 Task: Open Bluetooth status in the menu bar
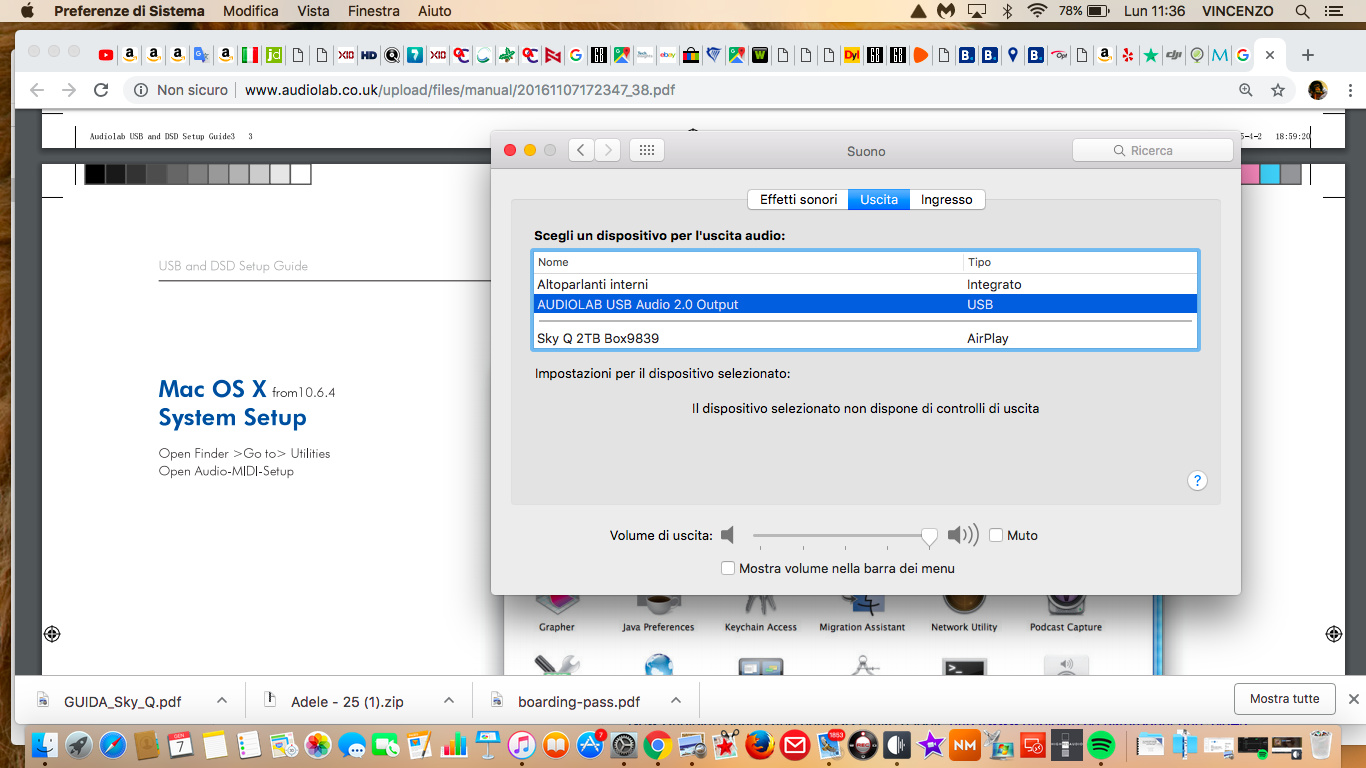[x=1008, y=11]
